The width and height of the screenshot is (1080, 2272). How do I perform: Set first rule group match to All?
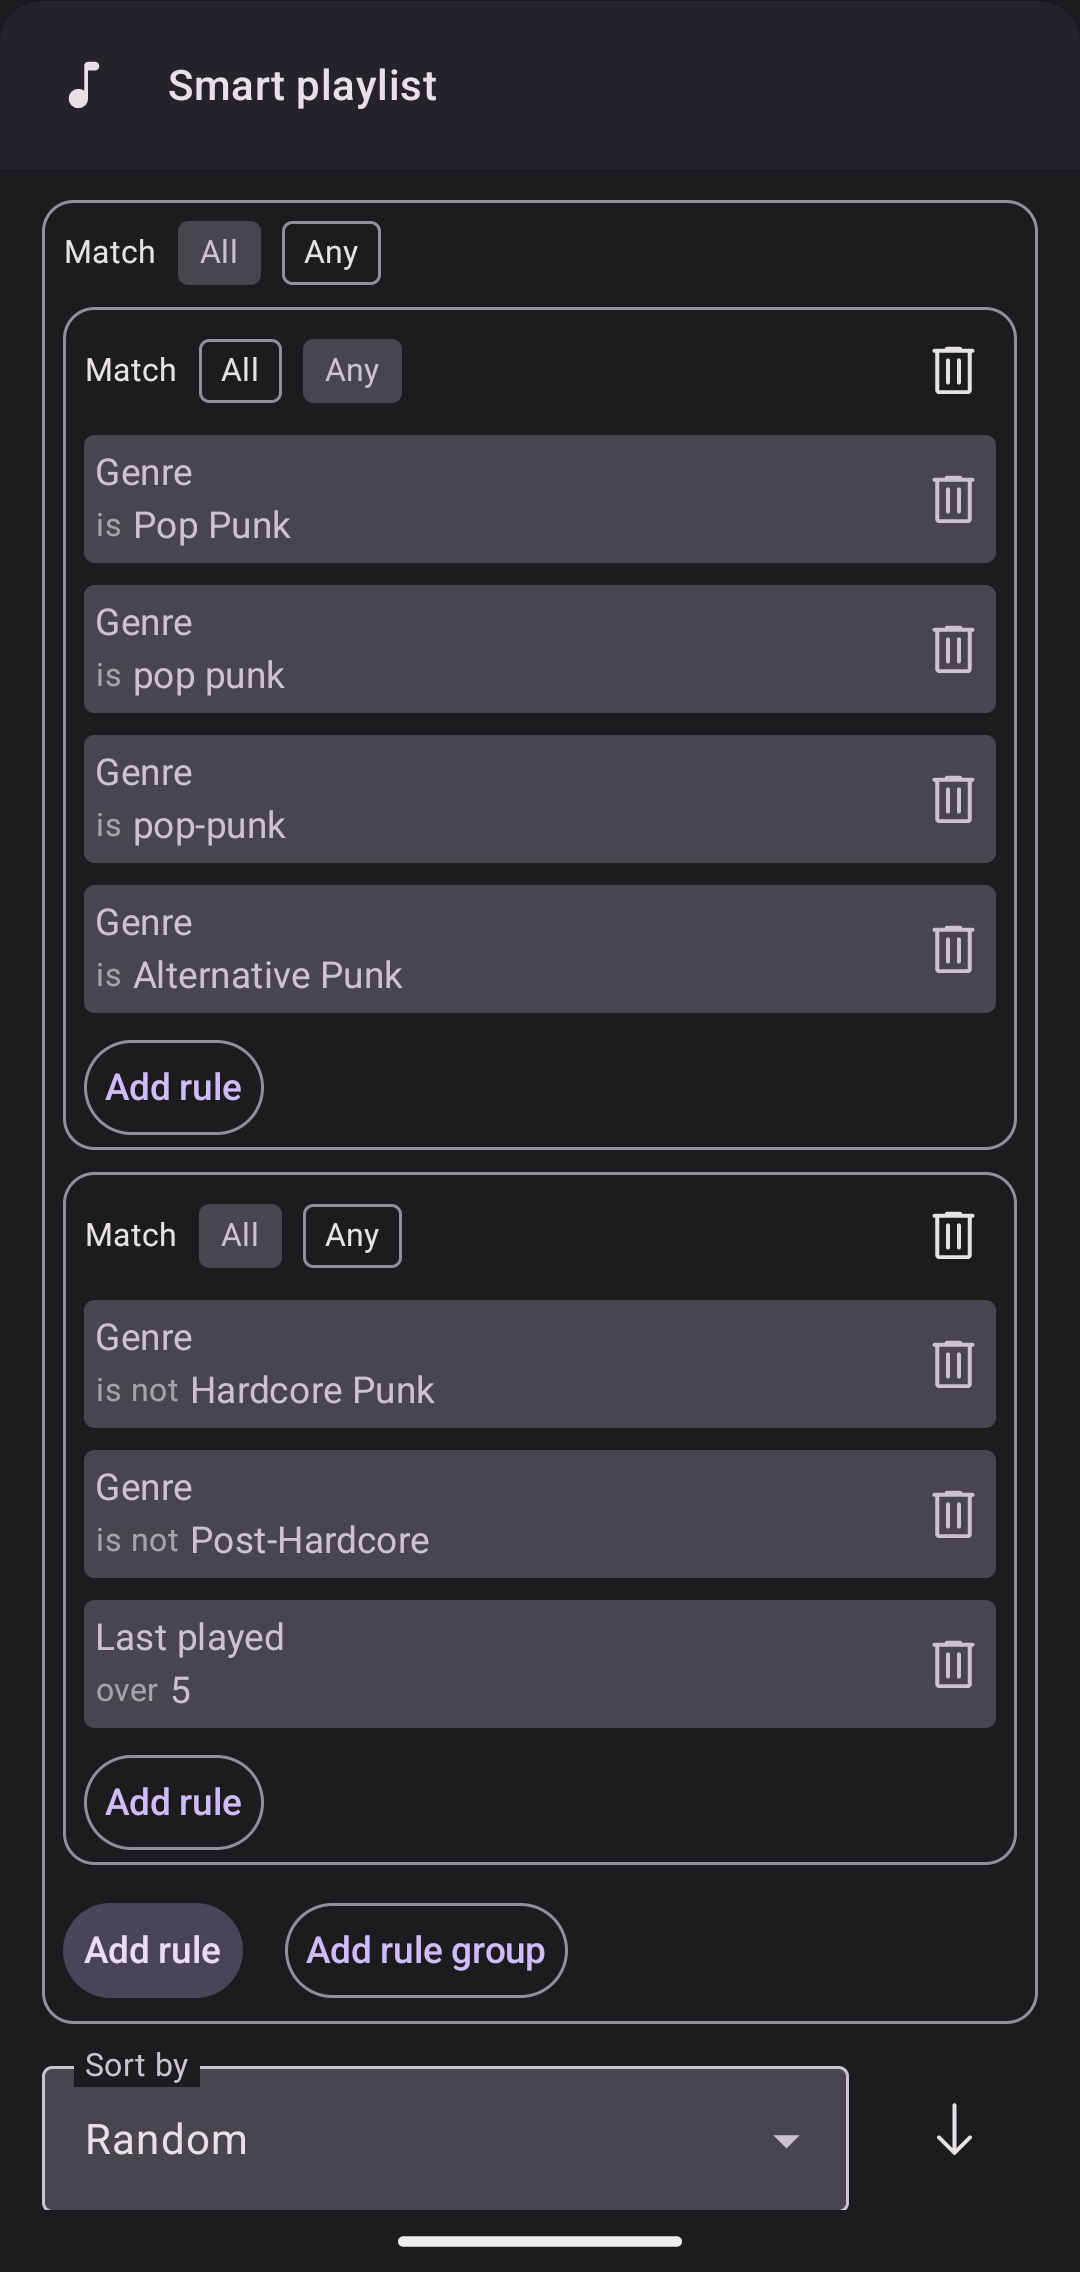[240, 371]
